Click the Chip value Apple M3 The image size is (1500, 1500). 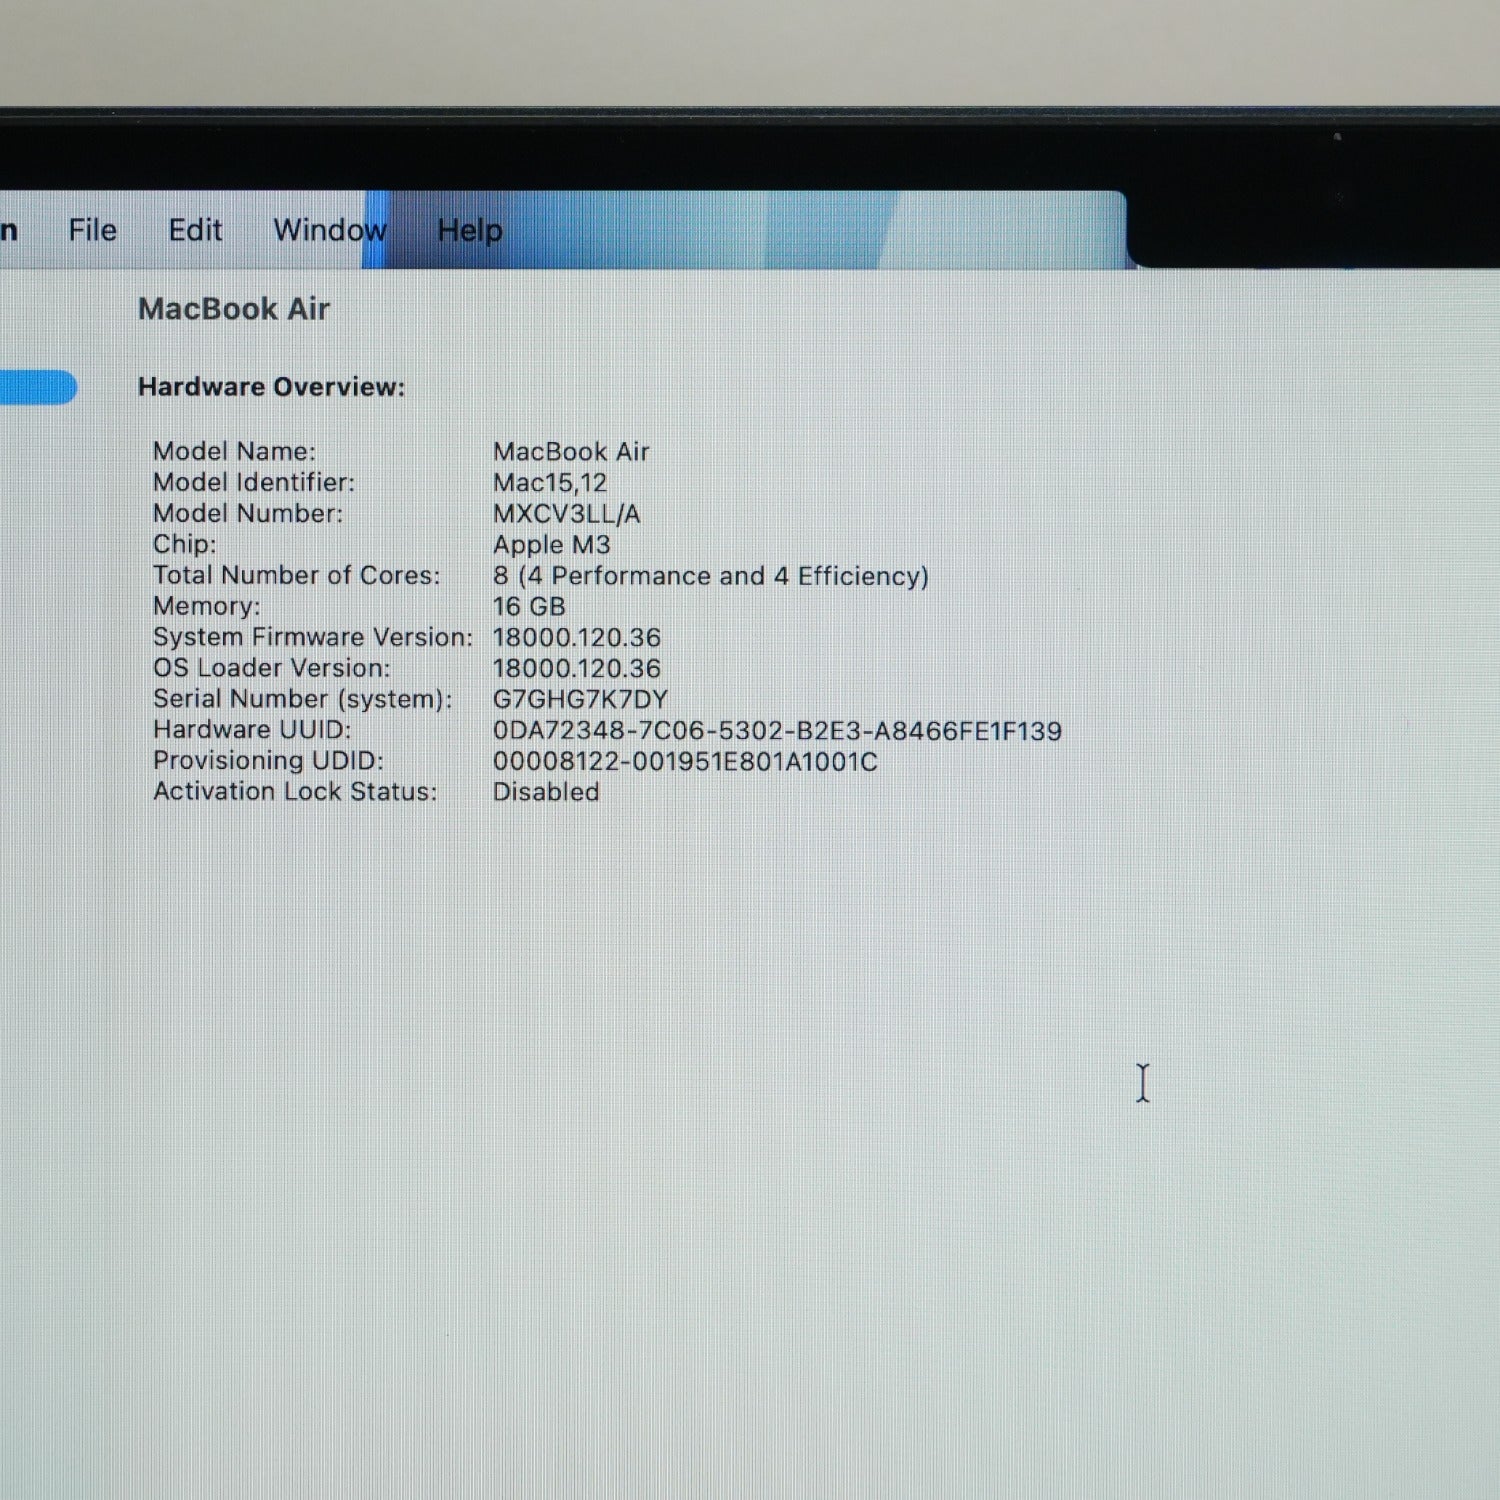point(552,546)
